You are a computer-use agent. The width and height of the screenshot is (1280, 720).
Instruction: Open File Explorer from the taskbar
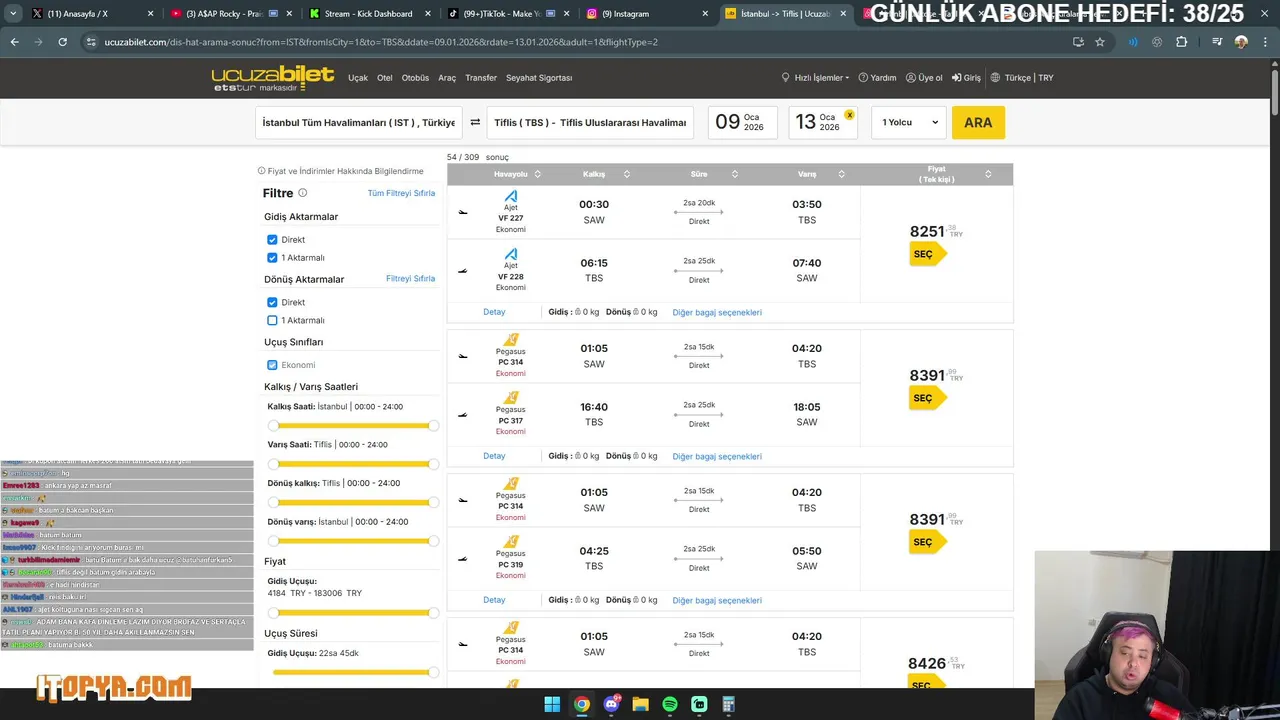point(641,704)
